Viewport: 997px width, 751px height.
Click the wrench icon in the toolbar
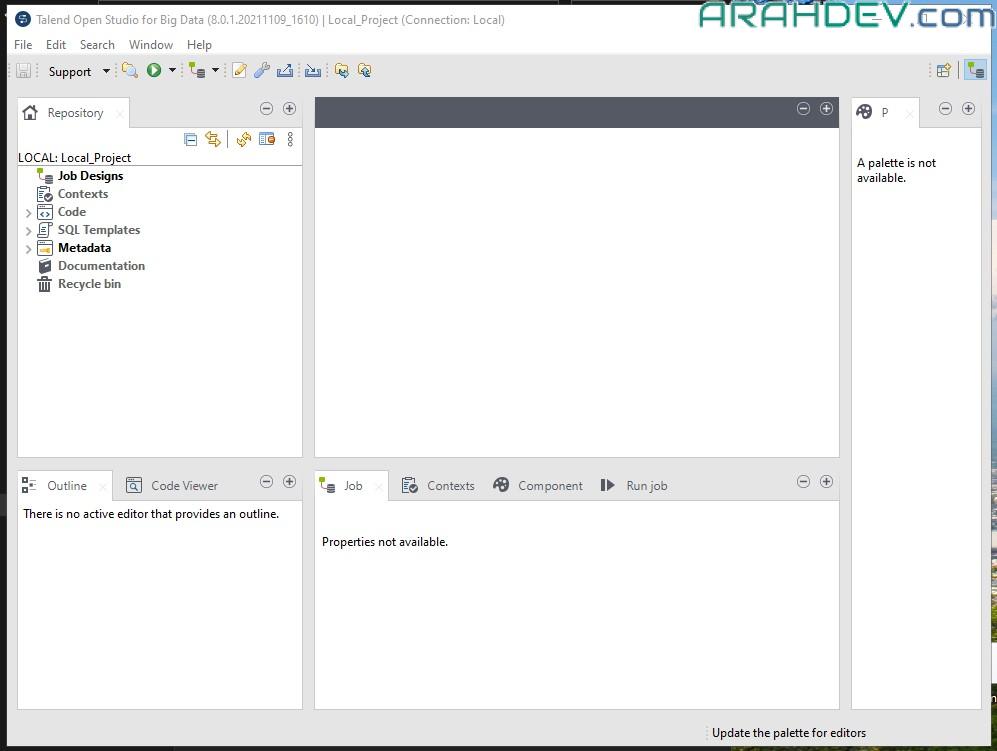pos(262,70)
